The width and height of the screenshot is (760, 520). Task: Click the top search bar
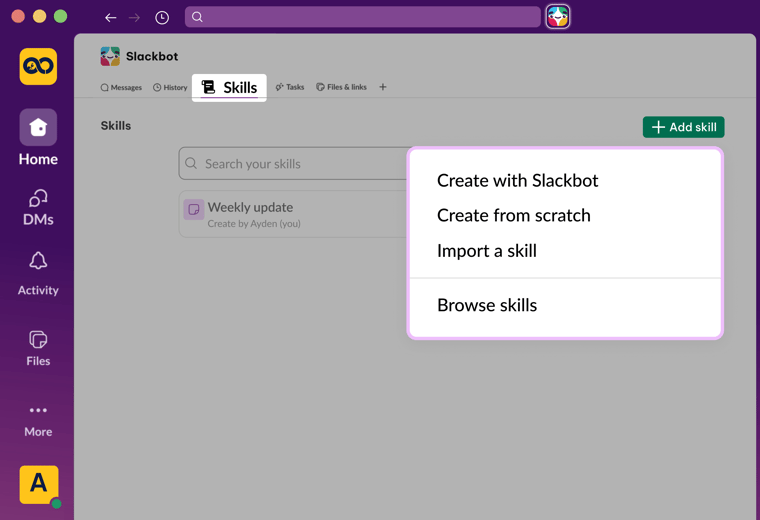(363, 17)
